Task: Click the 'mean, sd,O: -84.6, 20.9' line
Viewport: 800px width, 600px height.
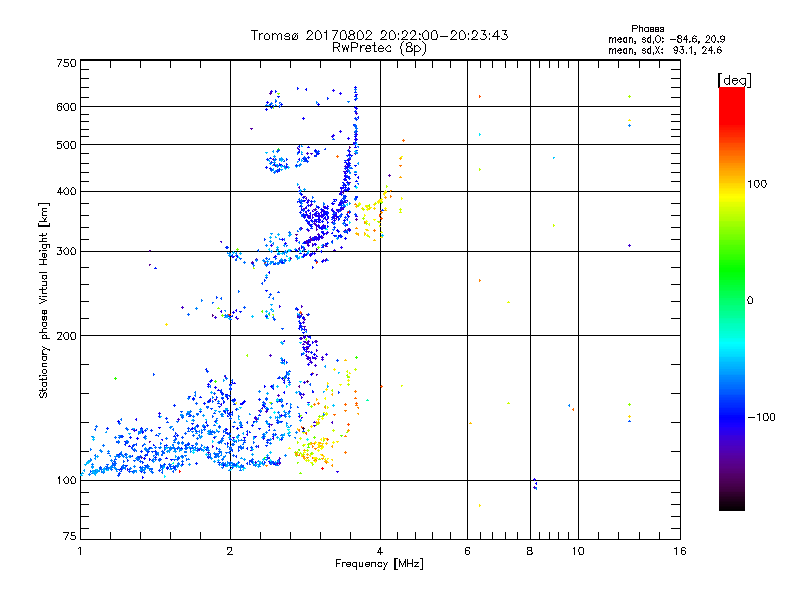Action: coord(666,39)
